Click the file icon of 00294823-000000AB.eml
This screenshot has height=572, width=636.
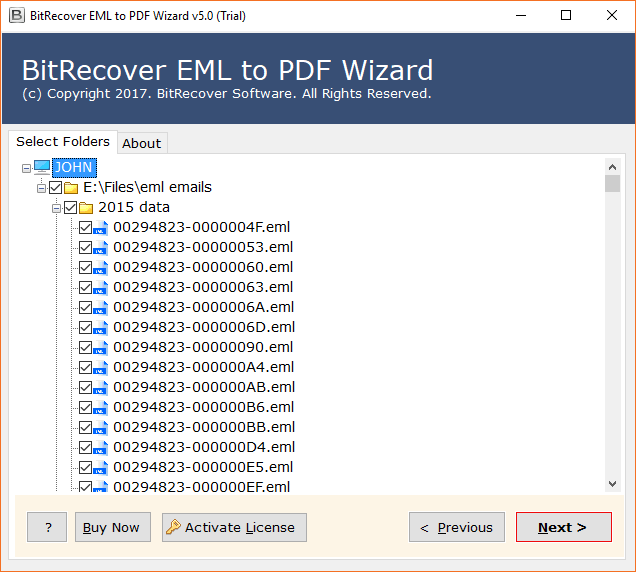[x=101, y=388]
